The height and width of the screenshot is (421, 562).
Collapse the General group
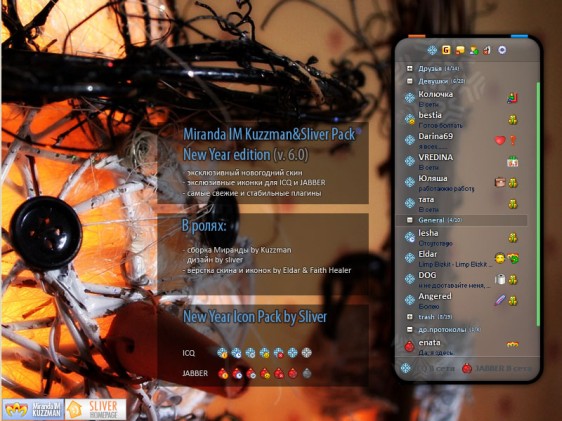tap(409, 220)
